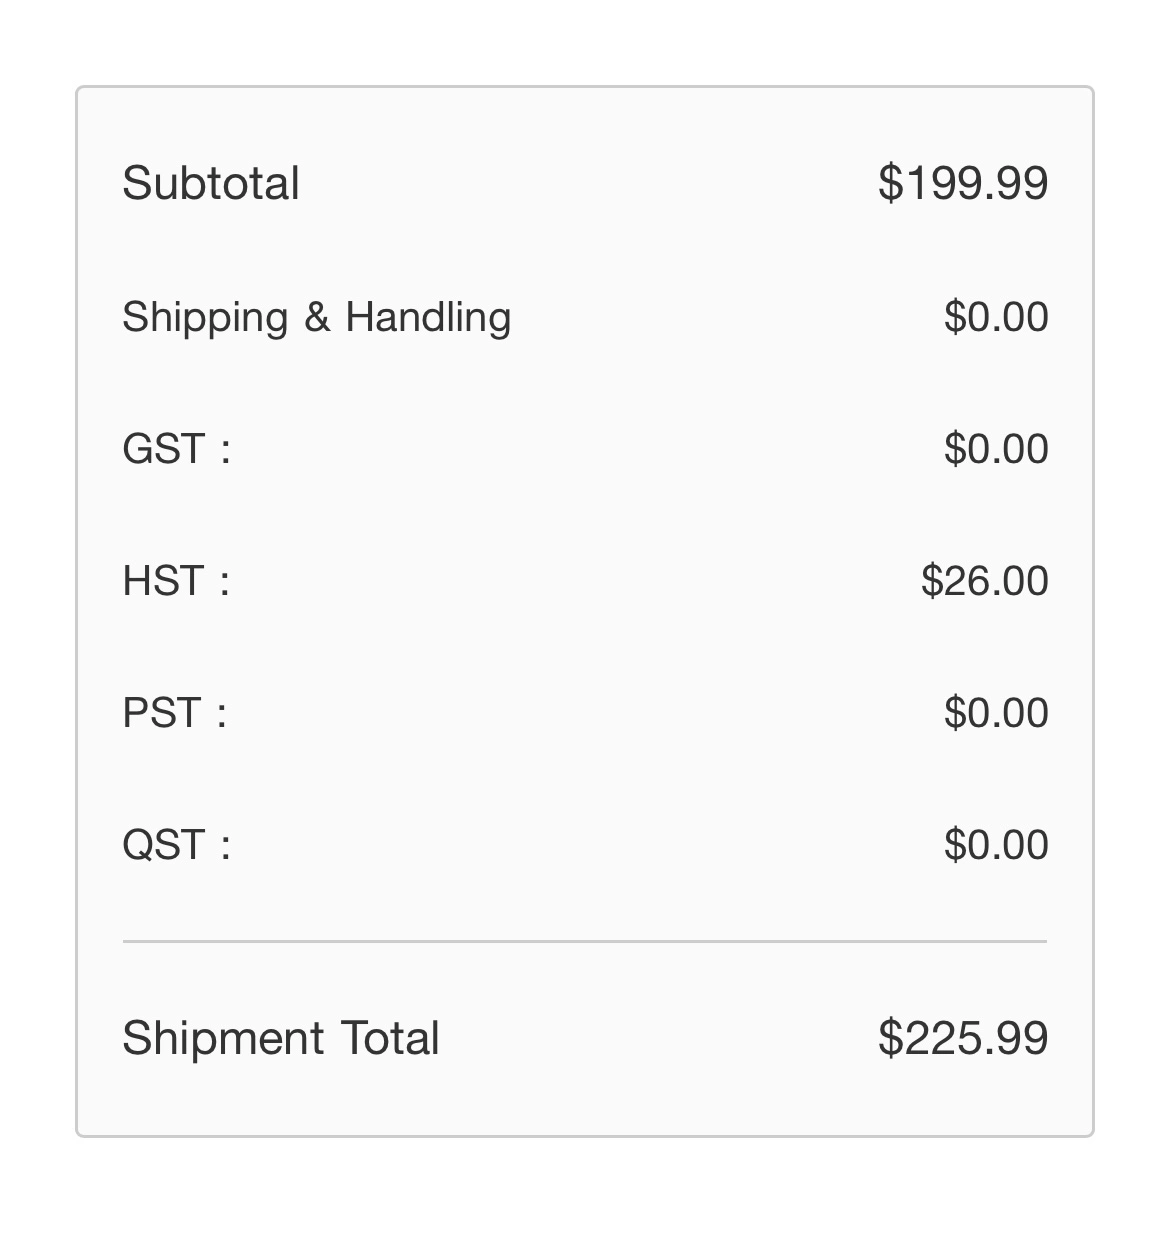Select the QST $0.00 value
Image resolution: width=1170 pixels, height=1234 pixels.
coord(996,845)
